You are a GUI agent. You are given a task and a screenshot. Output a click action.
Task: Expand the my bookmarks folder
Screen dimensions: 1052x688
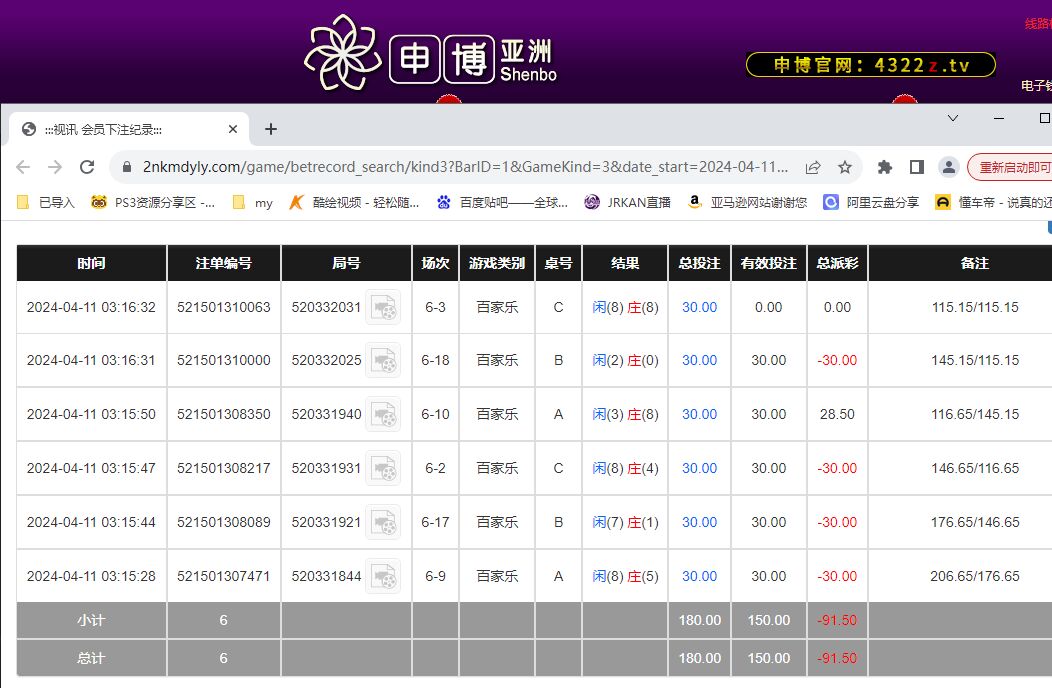[253, 202]
